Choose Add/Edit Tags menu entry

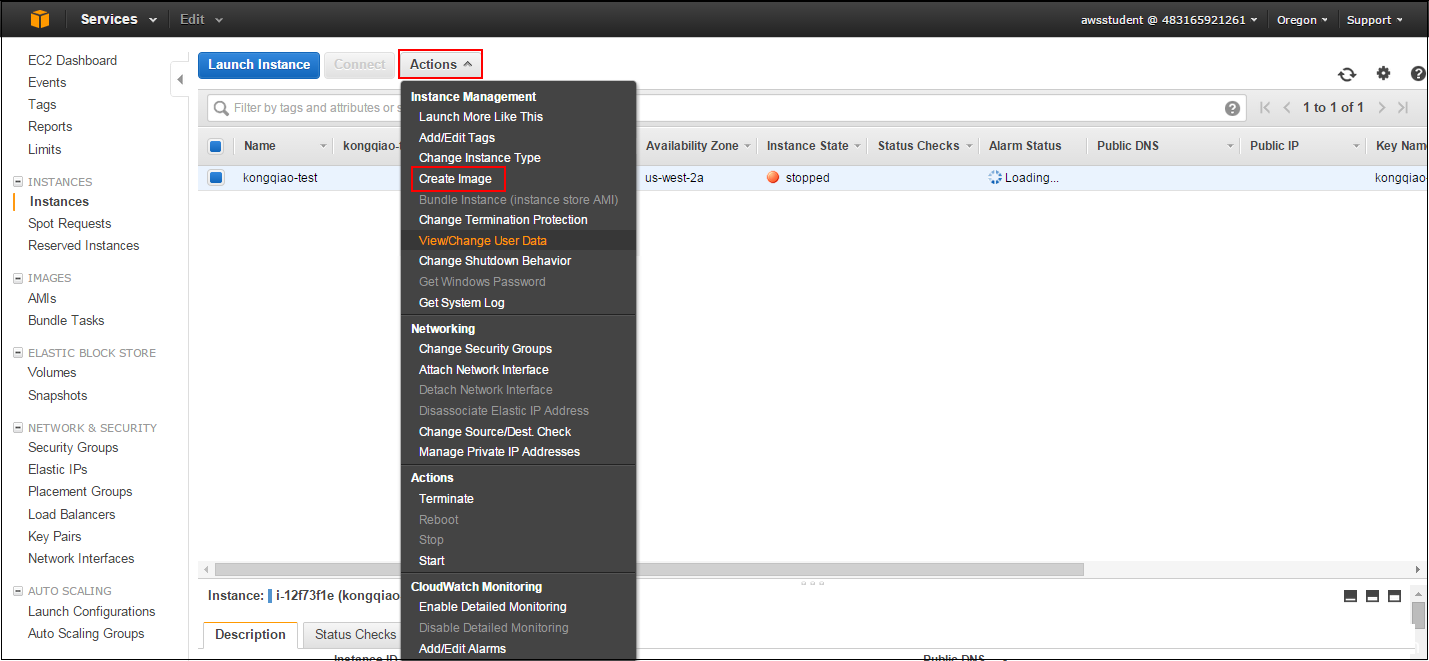pyautogui.click(x=457, y=138)
